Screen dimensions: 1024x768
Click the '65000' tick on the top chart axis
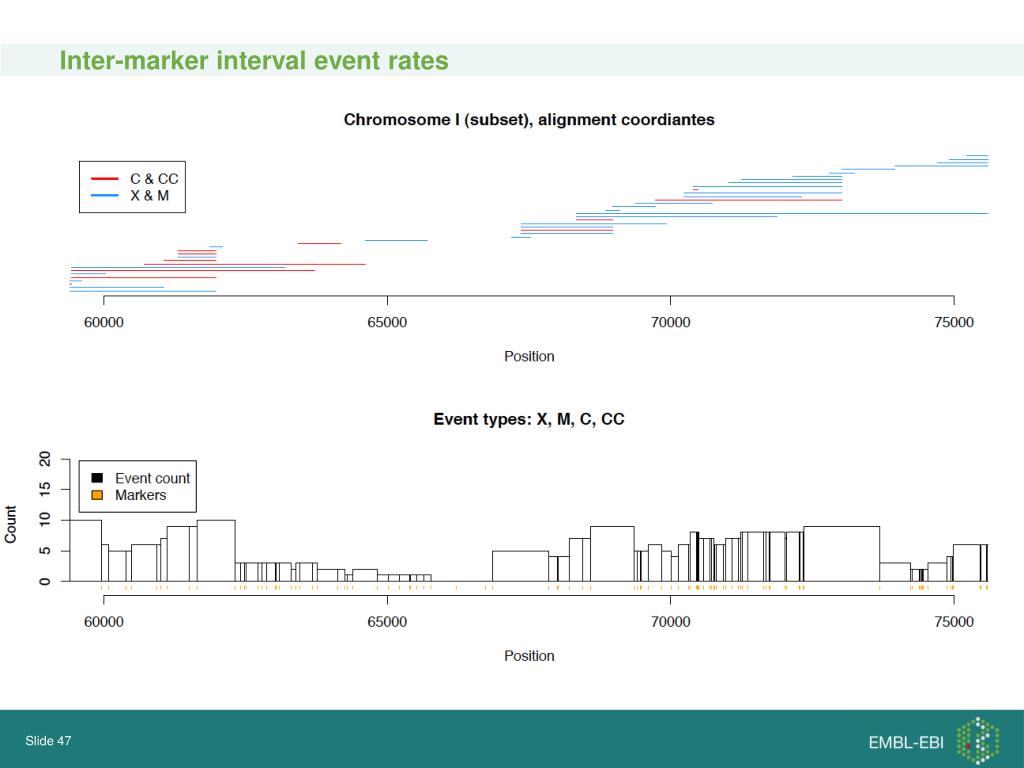coord(387,323)
